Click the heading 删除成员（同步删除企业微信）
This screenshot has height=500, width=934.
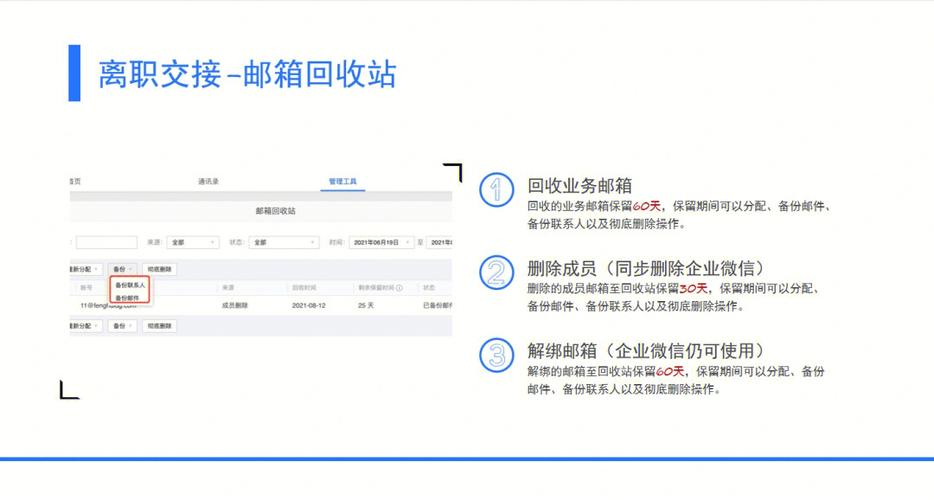click(646, 268)
